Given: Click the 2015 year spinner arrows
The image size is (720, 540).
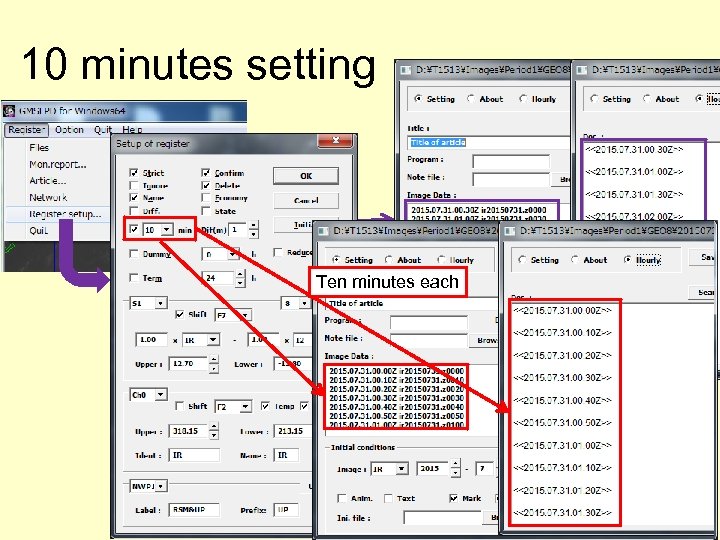Looking at the screenshot, I should pos(455,468).
